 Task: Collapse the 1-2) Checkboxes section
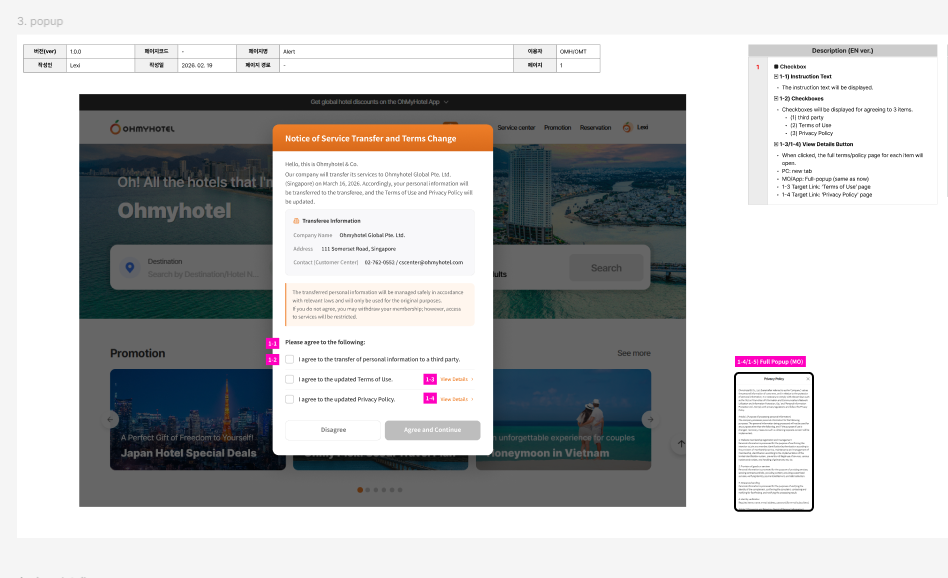click(x=776, y=99)
